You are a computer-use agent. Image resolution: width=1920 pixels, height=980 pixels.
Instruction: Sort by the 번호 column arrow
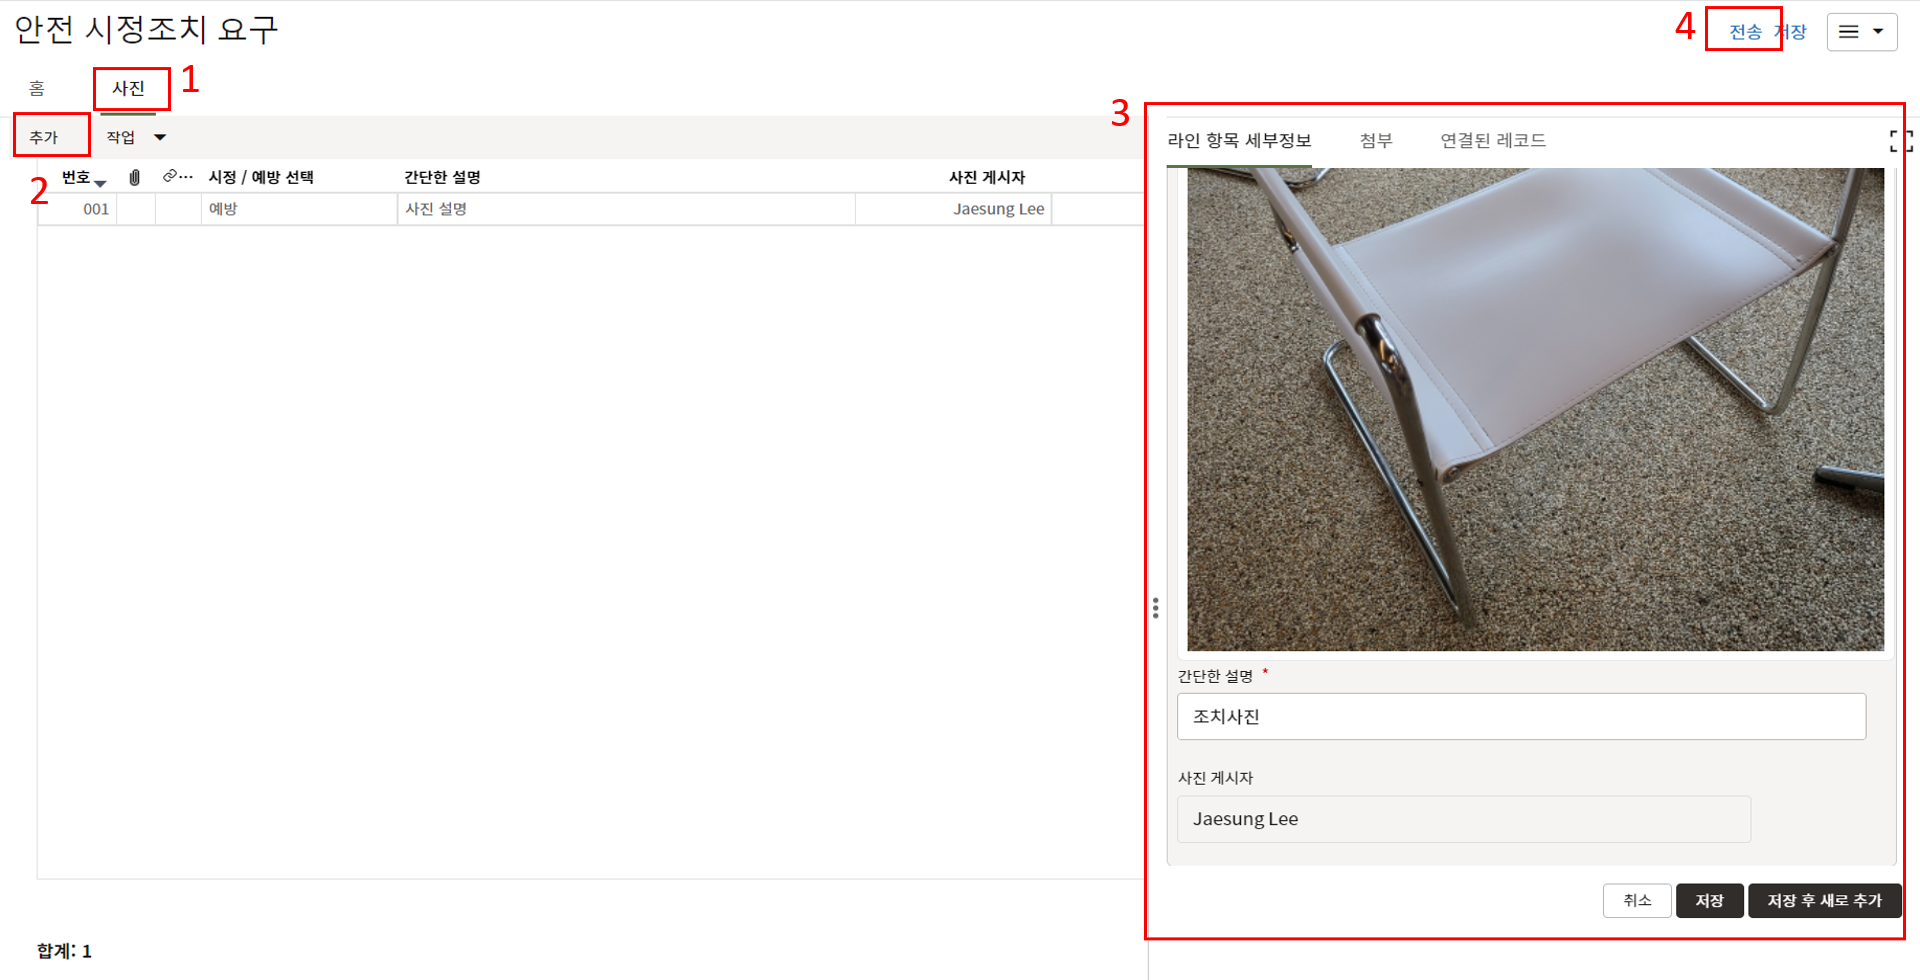tap(100, 182)
